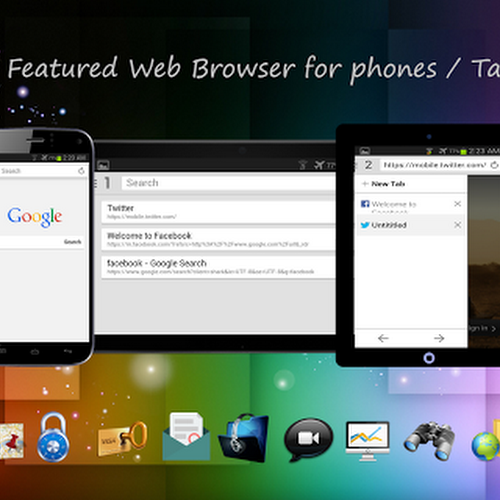The image size is (500, 500).
Task: Click the zipped blue folder icon
Action: (243, 438)
